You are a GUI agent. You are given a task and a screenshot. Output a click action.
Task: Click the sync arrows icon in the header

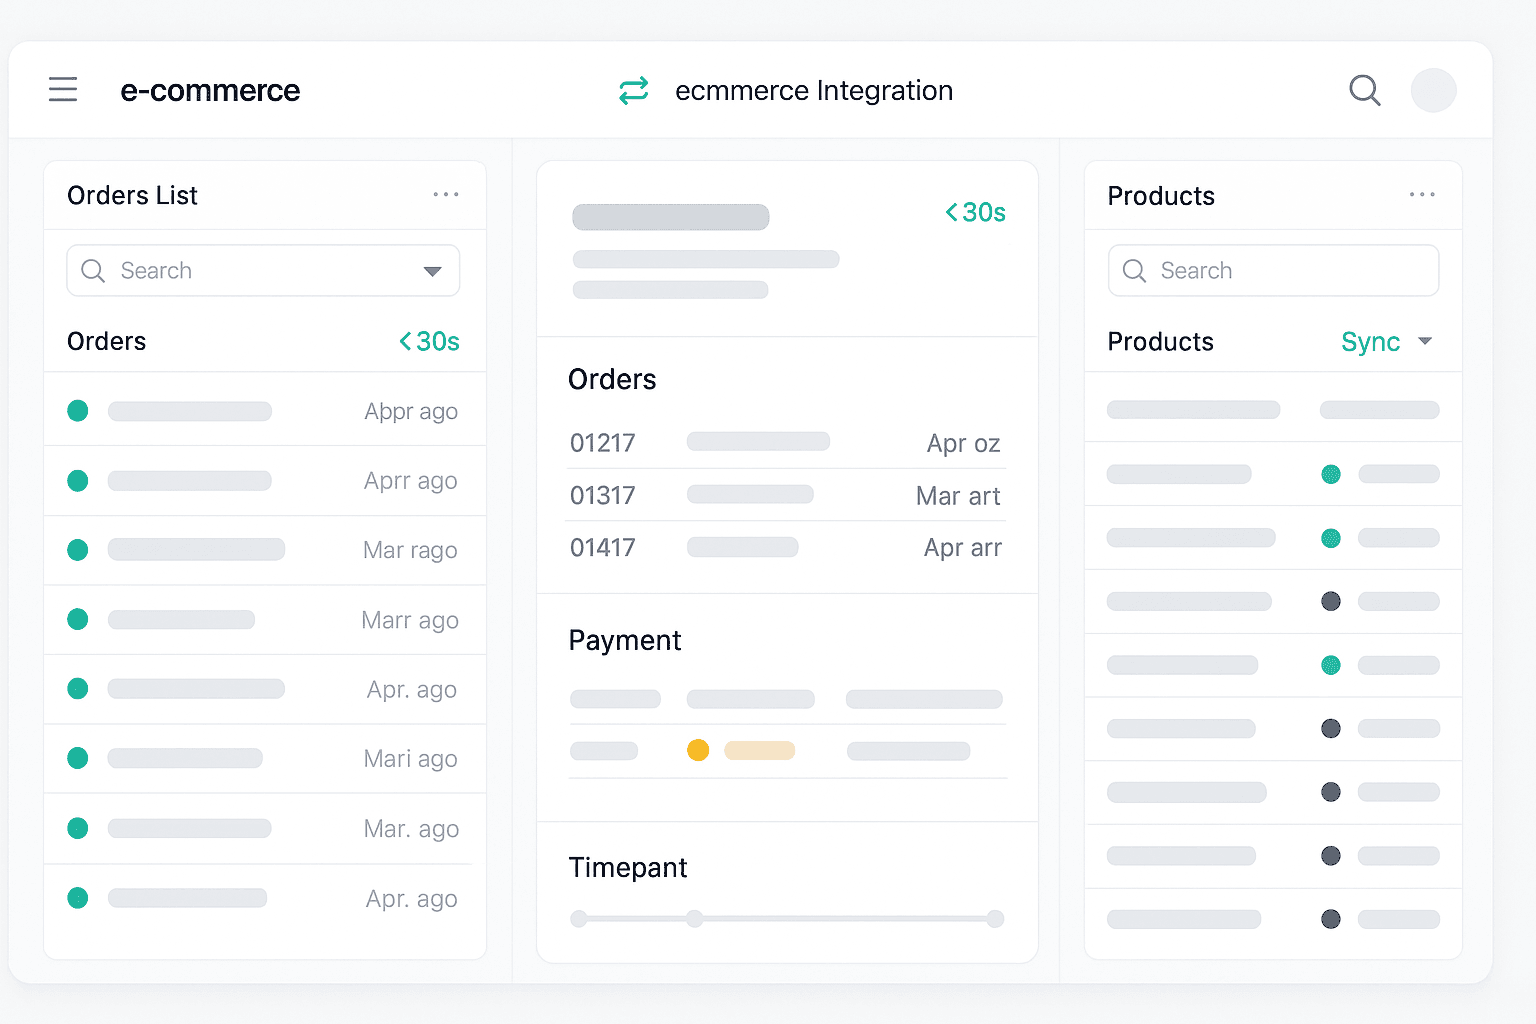click(x=633, y=90)
